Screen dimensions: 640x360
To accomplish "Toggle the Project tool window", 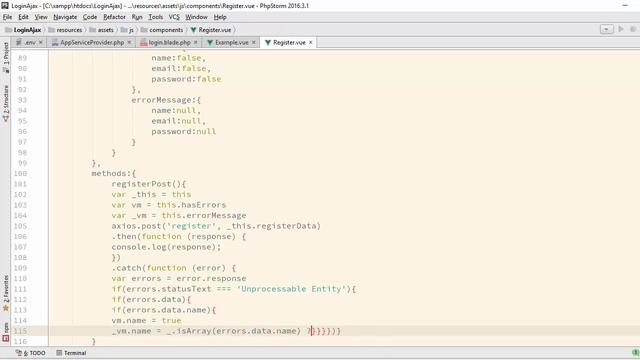I will pyautogui.click(x=6, y=58).
